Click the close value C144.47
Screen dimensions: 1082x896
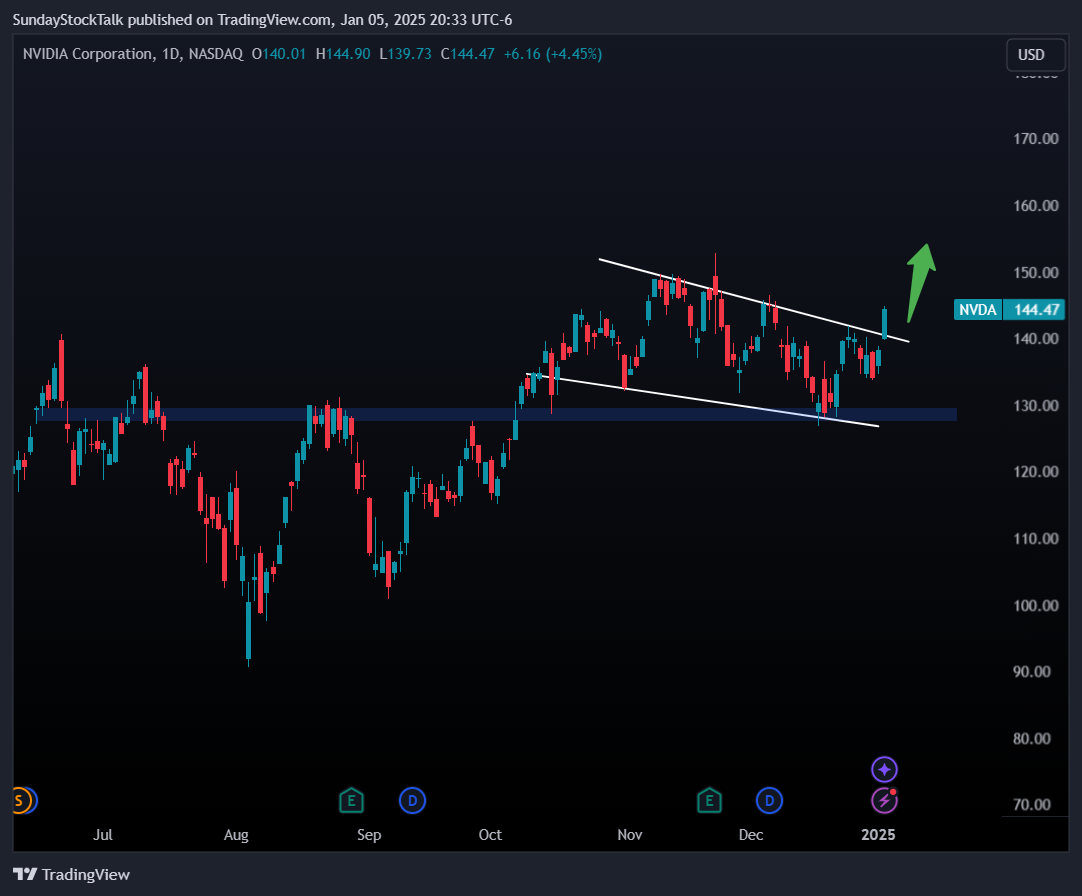click(468, 54)
